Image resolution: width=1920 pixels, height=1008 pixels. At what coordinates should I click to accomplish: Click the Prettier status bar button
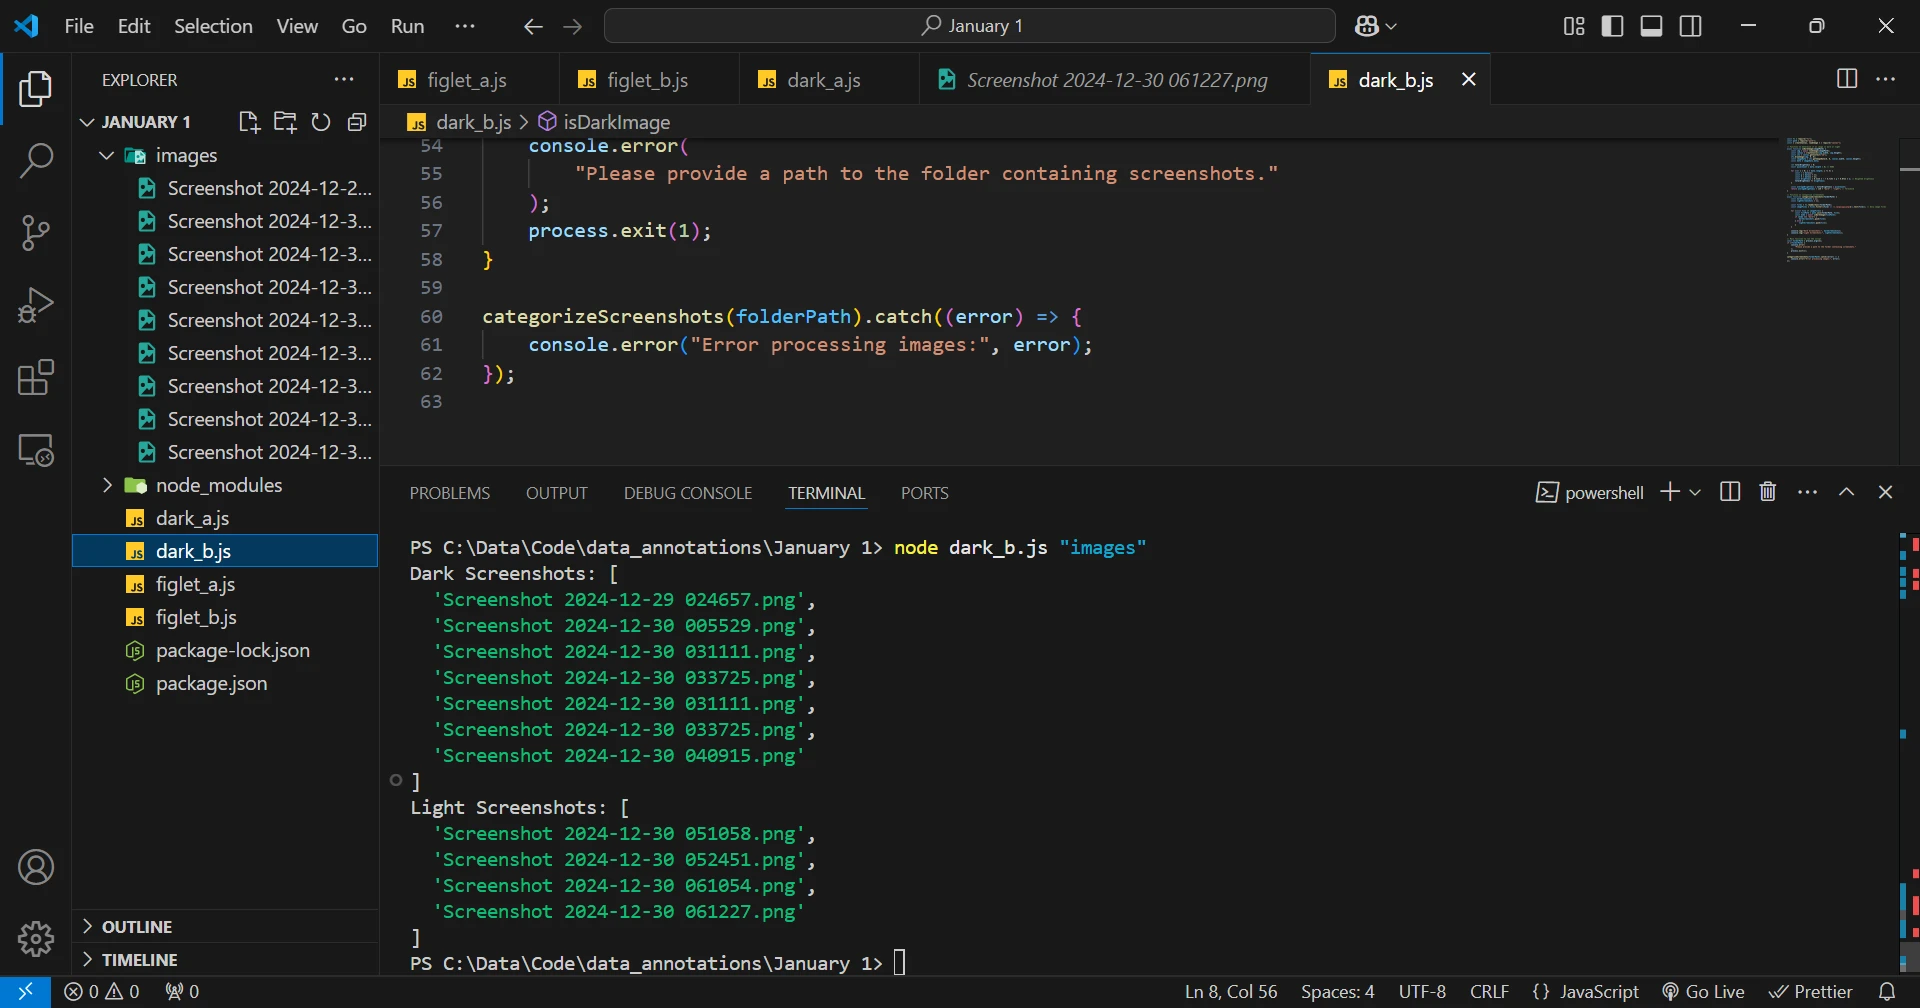click(x=1811, y=992)
